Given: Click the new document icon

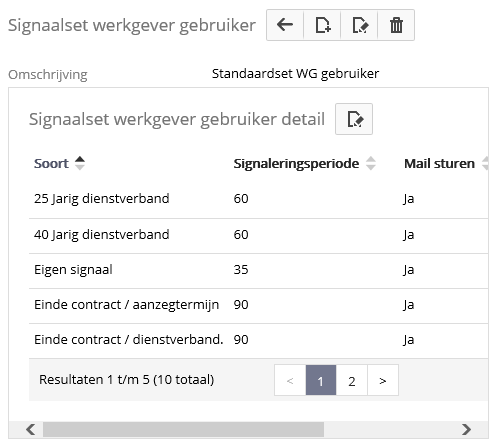Looking at the screenshot, I should [322, 25].
